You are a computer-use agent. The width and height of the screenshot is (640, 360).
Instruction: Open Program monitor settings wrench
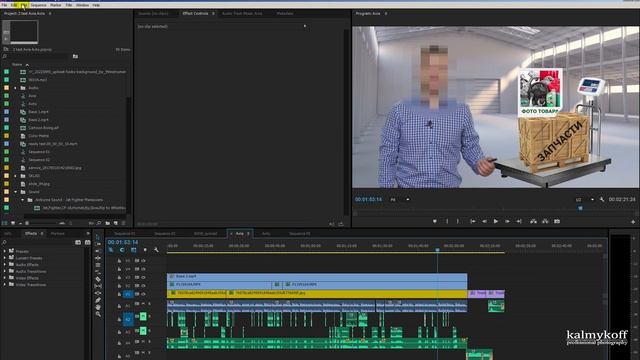[x=602, y=200]
